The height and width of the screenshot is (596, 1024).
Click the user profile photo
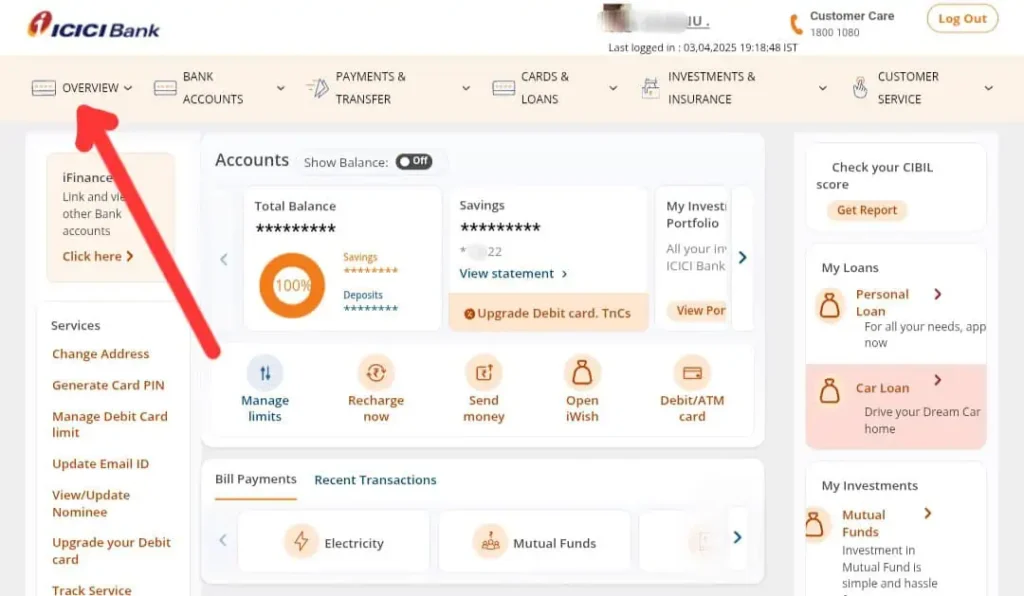[616, 18]
